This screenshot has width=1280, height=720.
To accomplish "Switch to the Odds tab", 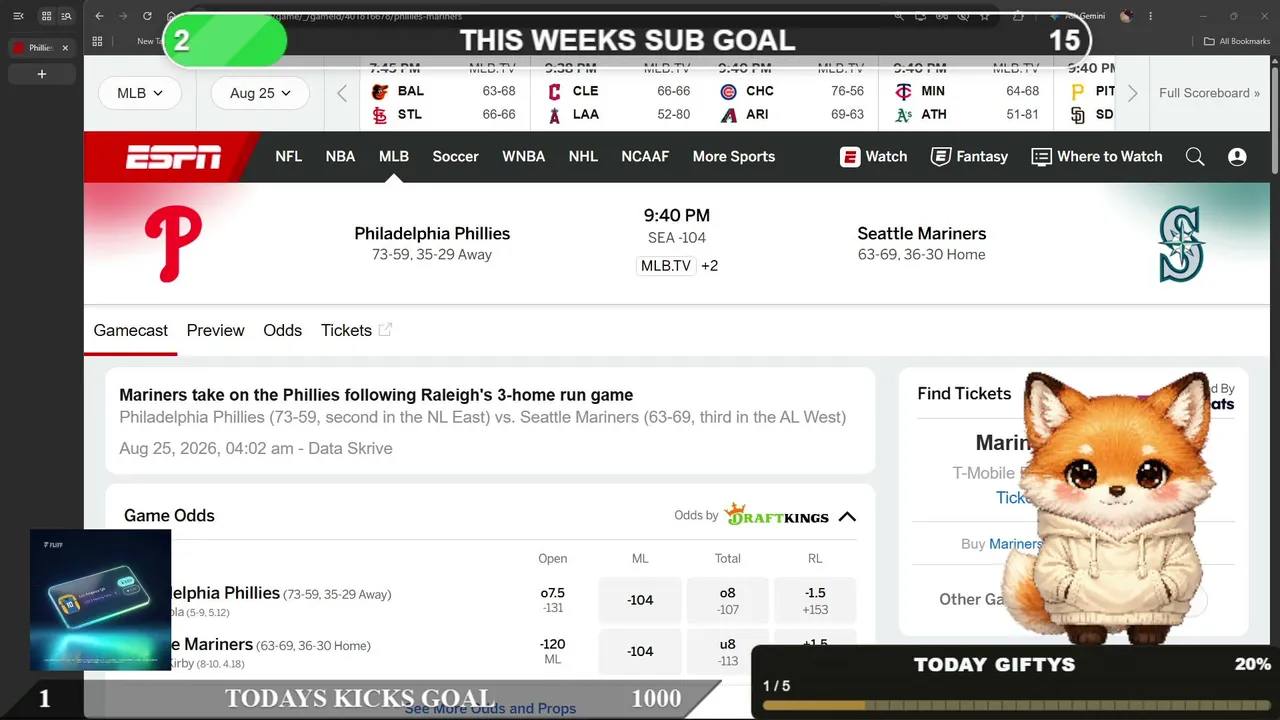I will [x=282, y=330].
